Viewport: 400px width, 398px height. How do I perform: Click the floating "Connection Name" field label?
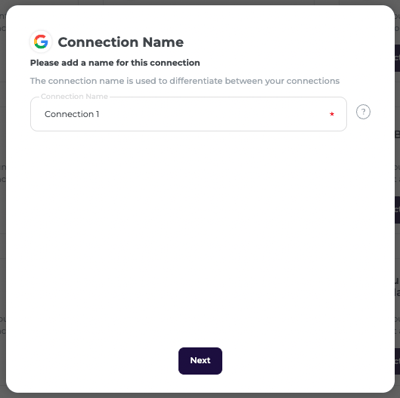click(74, 97)
